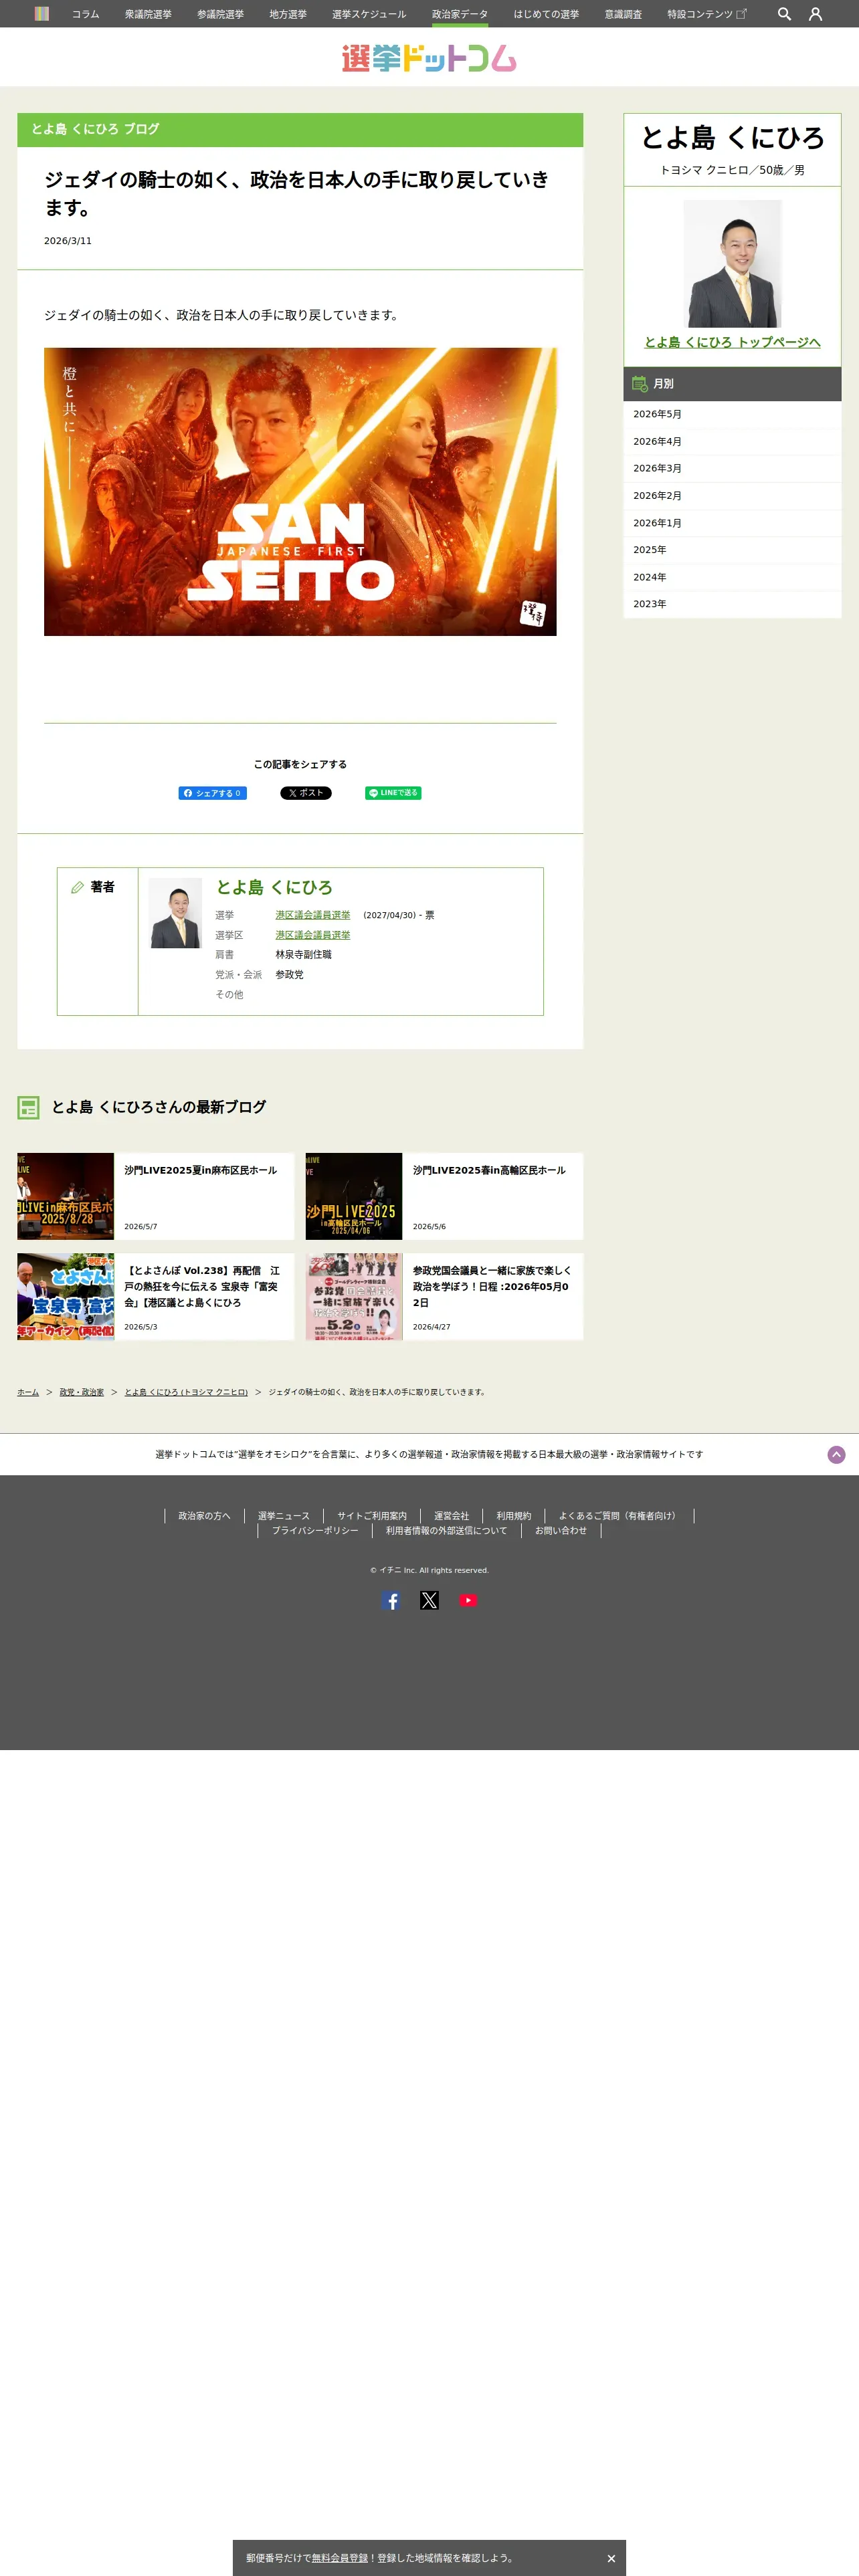Click the colorful striped home icon
859x2576 pixels.
coord(42,14)
